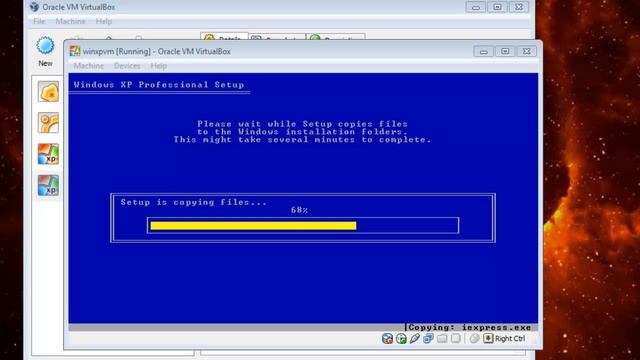
Task: Open the Devices menu in winxpvm window
Action: point(127,66)
